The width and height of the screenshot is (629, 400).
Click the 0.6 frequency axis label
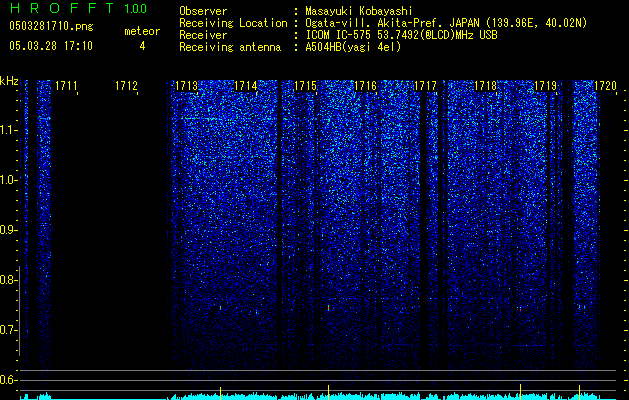(x=8, y=380)
